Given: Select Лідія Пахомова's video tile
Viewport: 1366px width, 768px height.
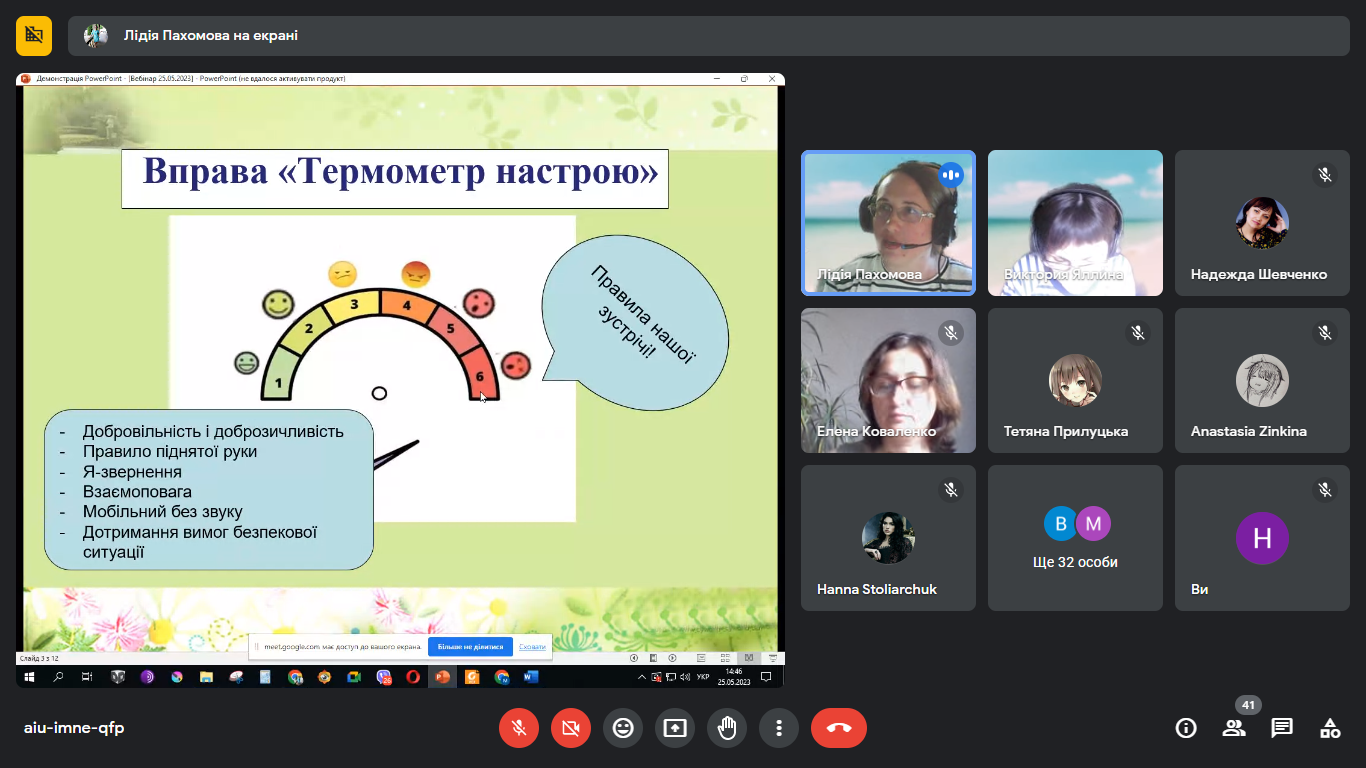Looking at the screenshot, I should 888,223.
